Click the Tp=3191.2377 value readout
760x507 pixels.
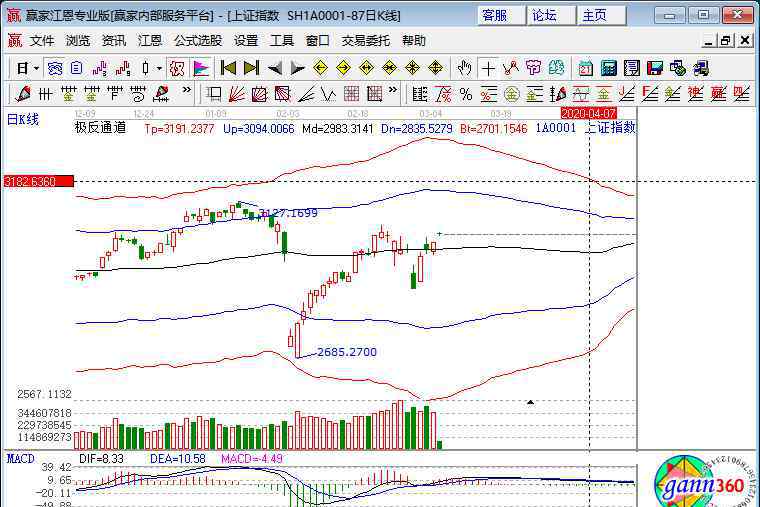[x=179, y=129]
